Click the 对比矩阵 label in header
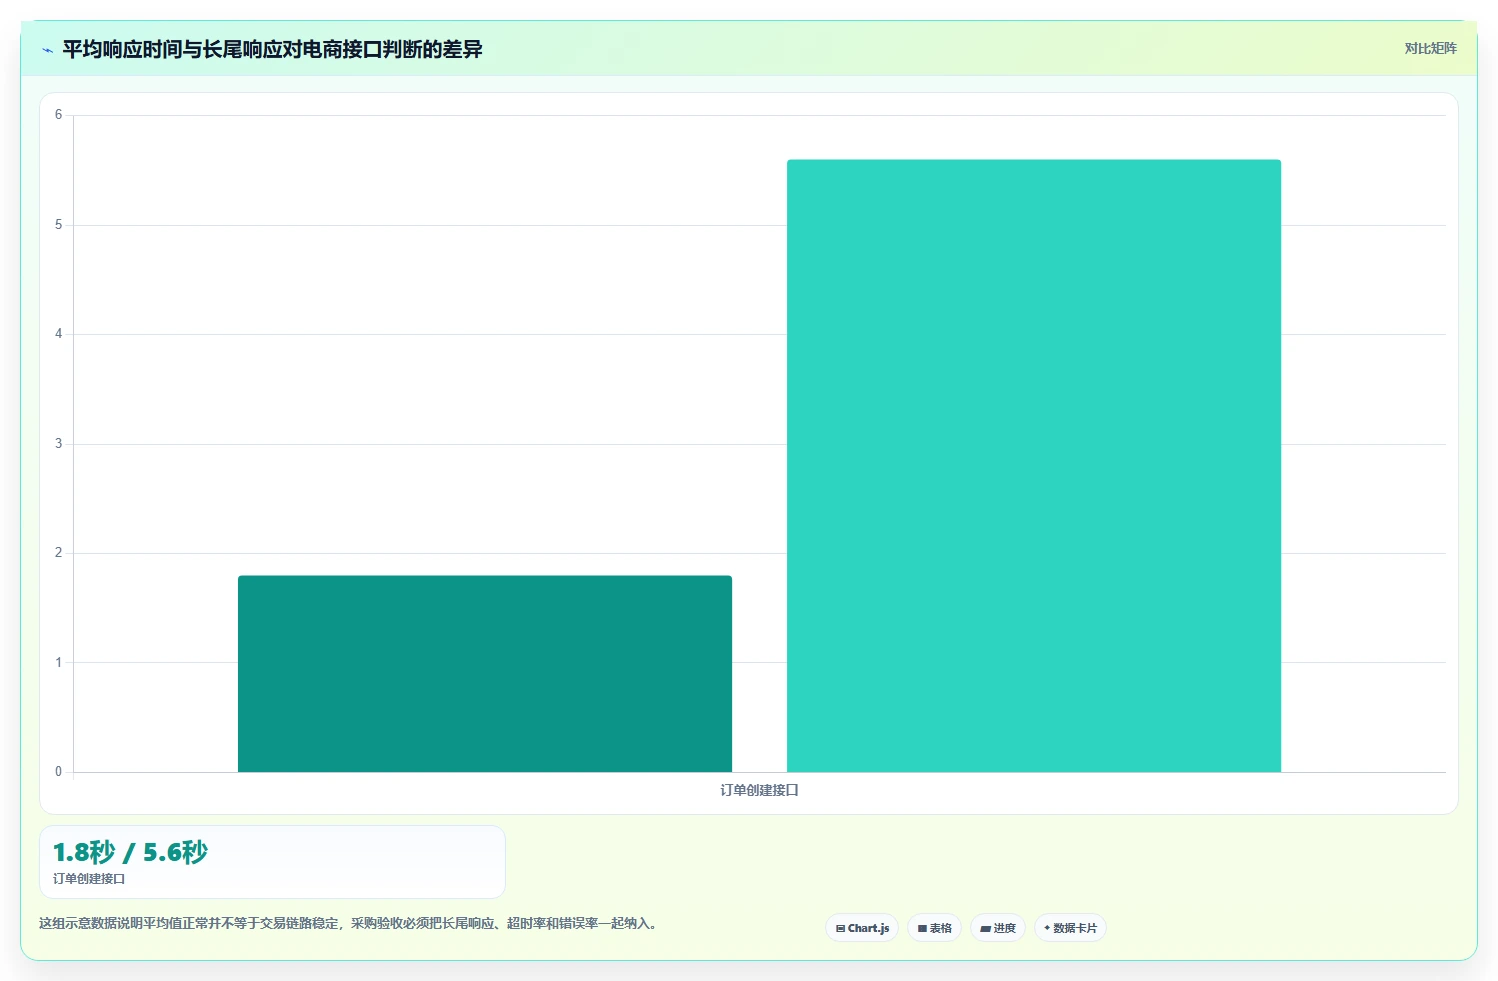Image resolution: width=1498 pixels, height=981 pixels. (x=1430, y=48)
